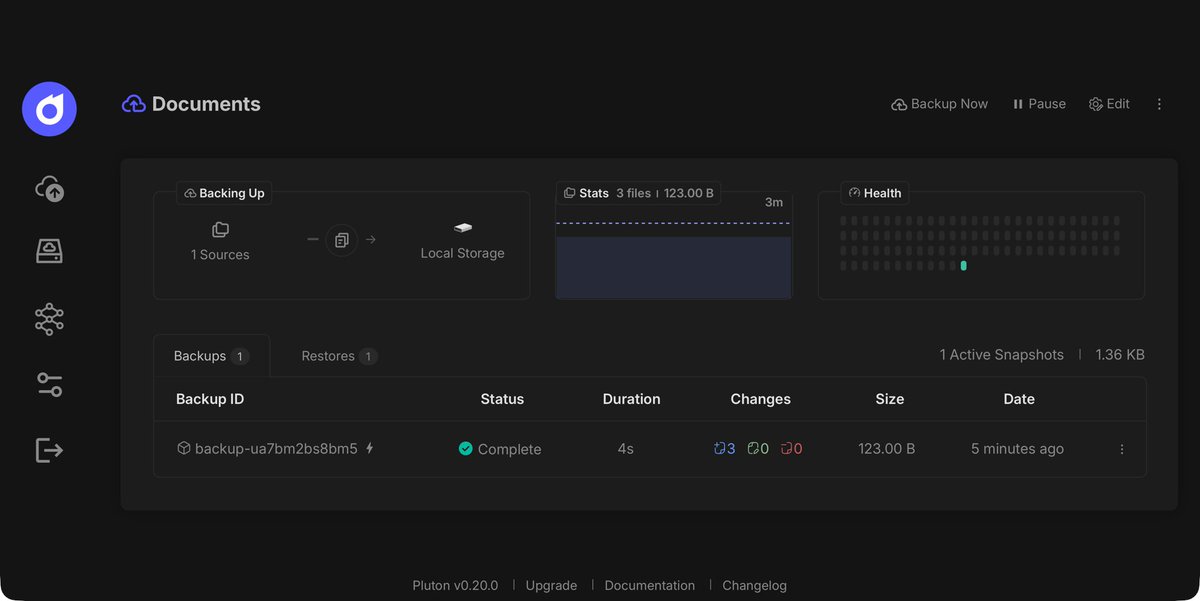Click the Backup Now button
Screen dimensions: 1200x601
(x=939, y=104)
